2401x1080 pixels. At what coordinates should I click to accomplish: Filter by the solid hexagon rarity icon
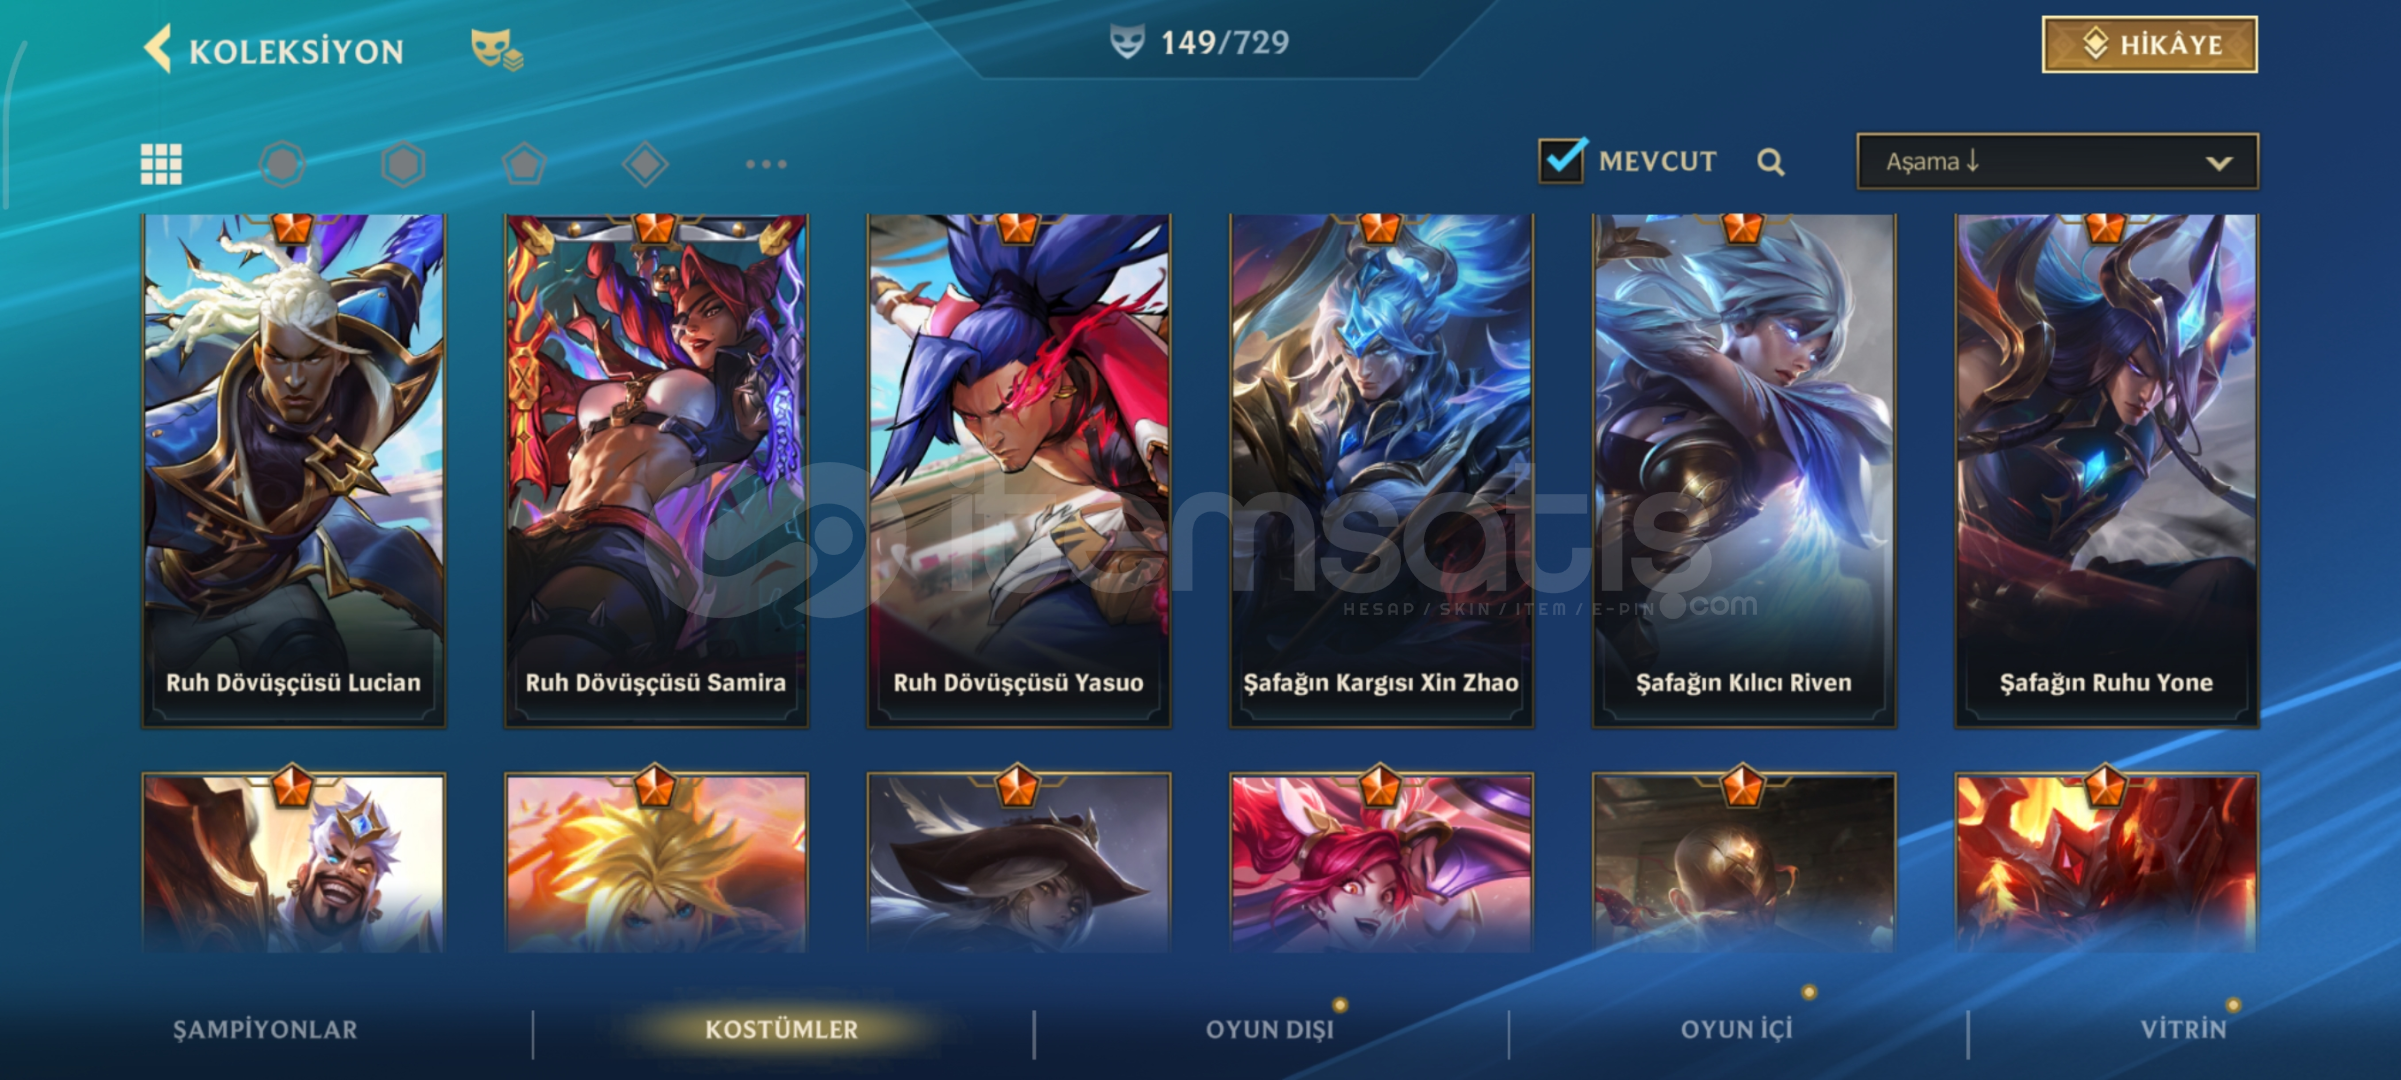coord(403,164)
